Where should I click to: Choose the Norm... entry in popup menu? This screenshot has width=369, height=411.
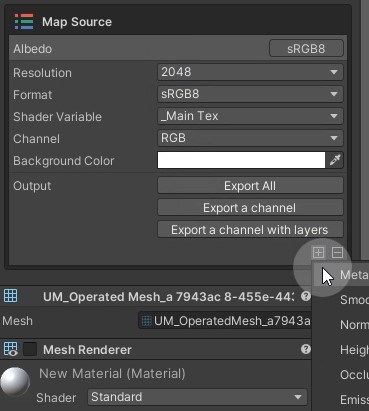[341, 325]
